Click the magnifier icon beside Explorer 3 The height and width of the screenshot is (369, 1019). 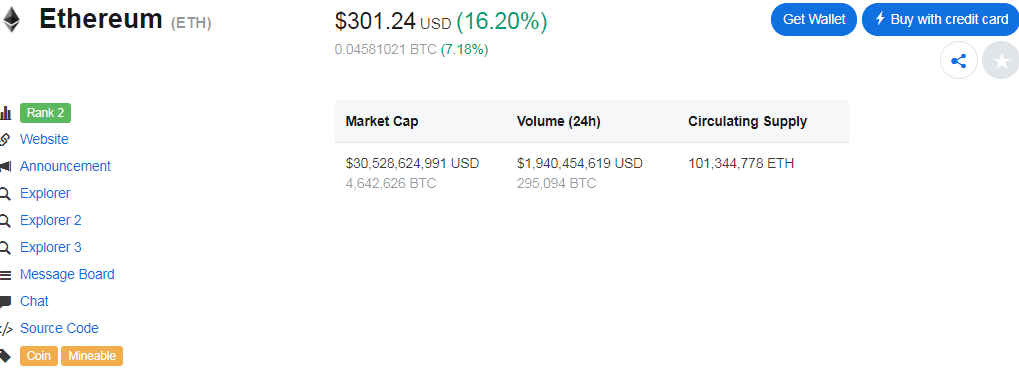click(5, 248)
